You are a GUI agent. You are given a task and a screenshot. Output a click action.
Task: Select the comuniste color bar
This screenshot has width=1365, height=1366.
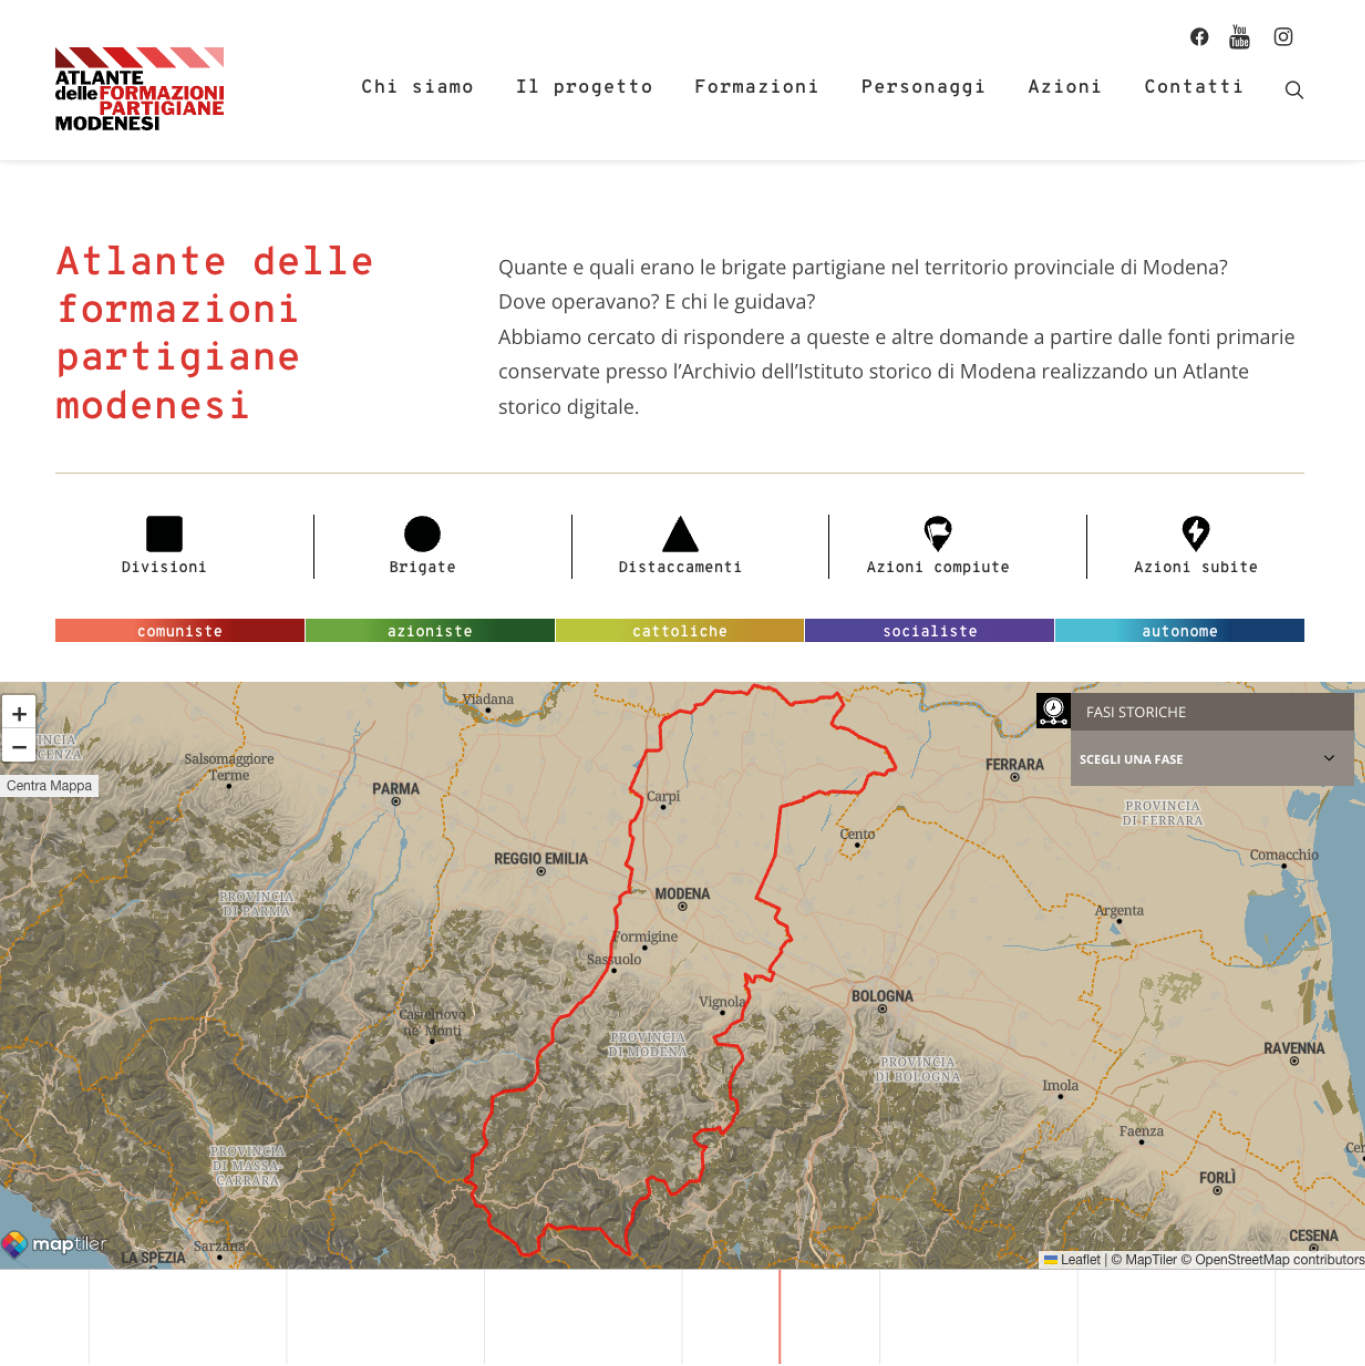coord(180,631)
